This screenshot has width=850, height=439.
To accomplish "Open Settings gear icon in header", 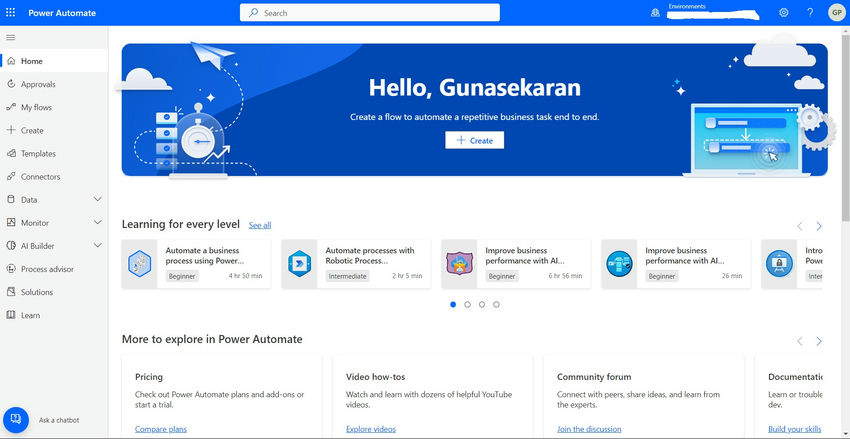I will tap(784, 12).
